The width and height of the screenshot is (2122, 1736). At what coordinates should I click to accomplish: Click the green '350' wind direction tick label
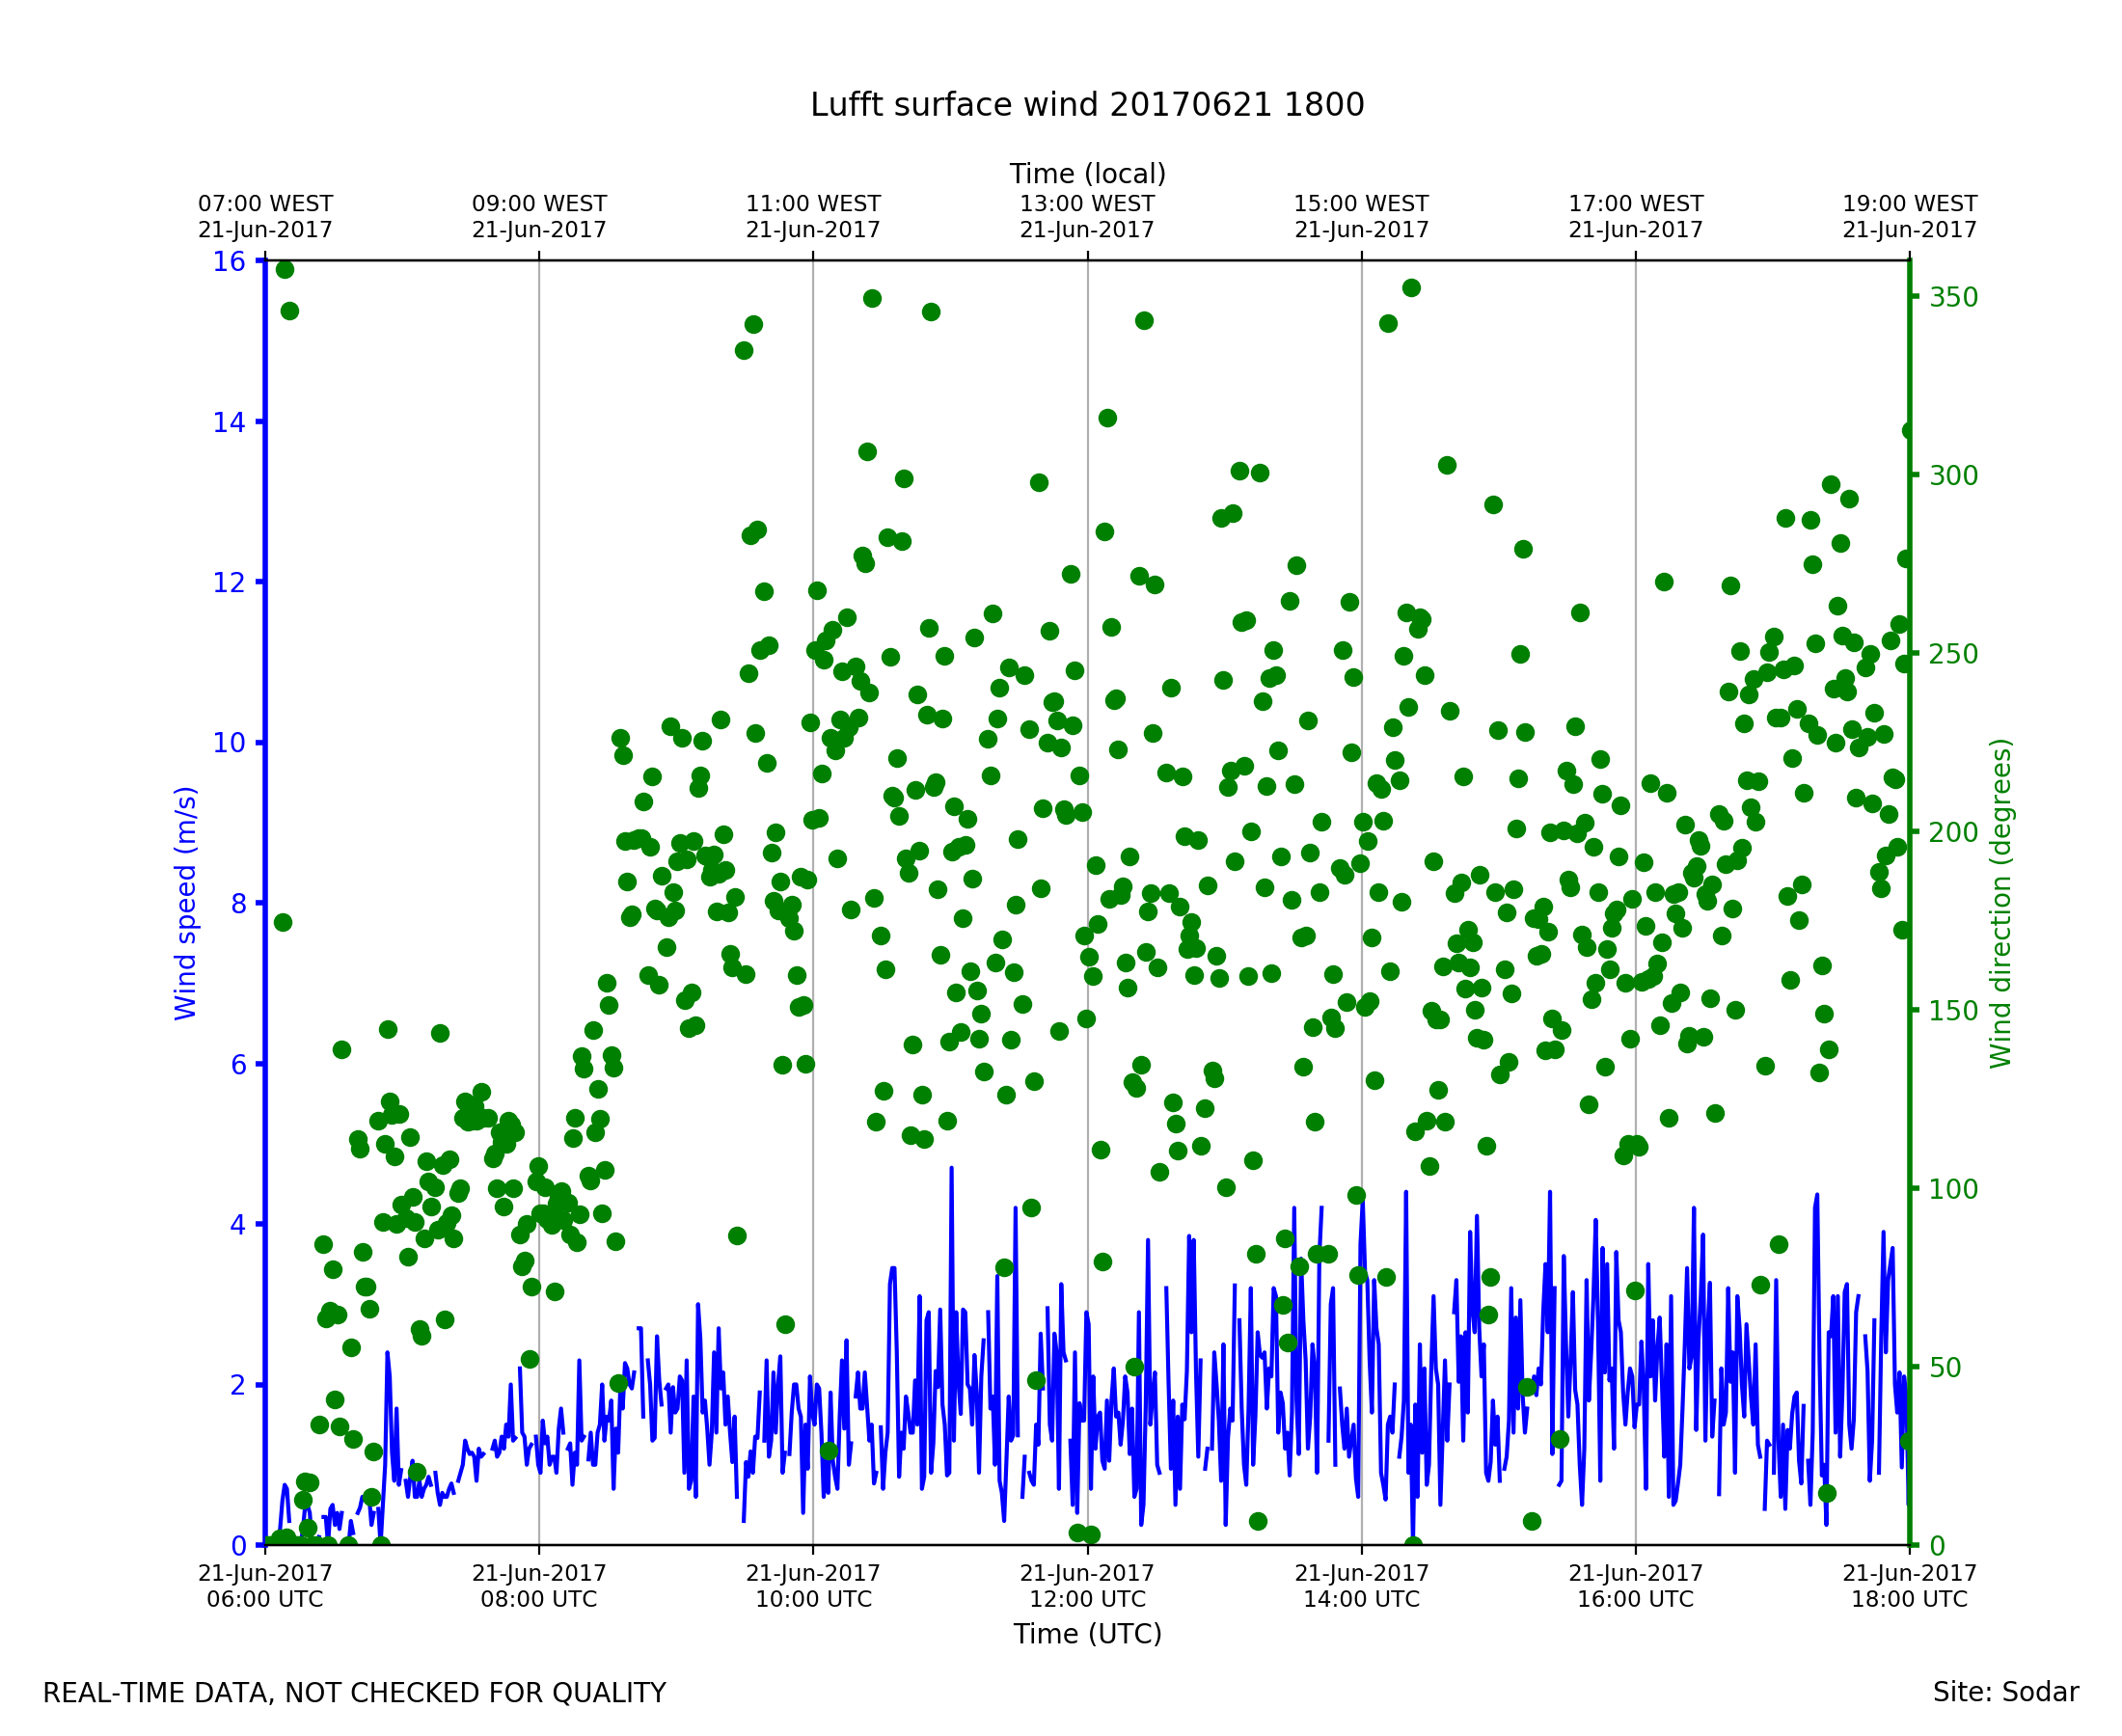click(1954, 298)
